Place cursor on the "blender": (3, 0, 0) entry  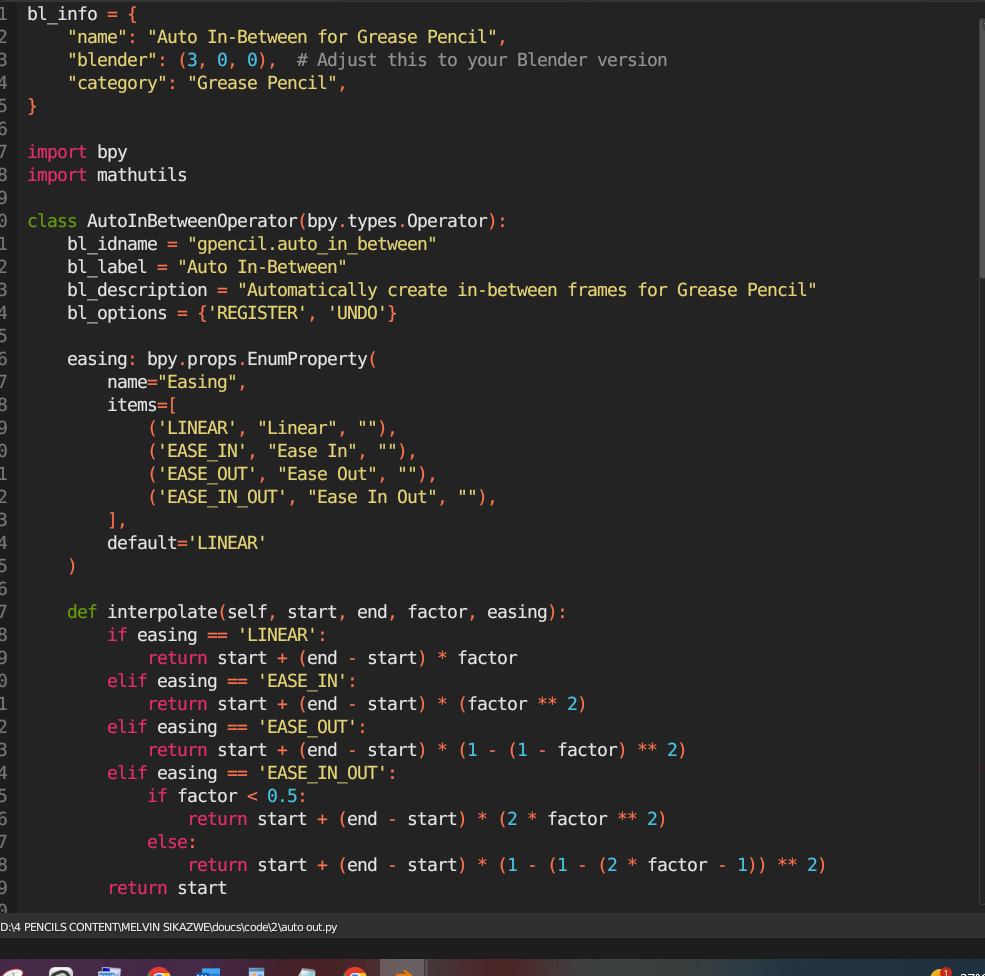coord(171,60)
